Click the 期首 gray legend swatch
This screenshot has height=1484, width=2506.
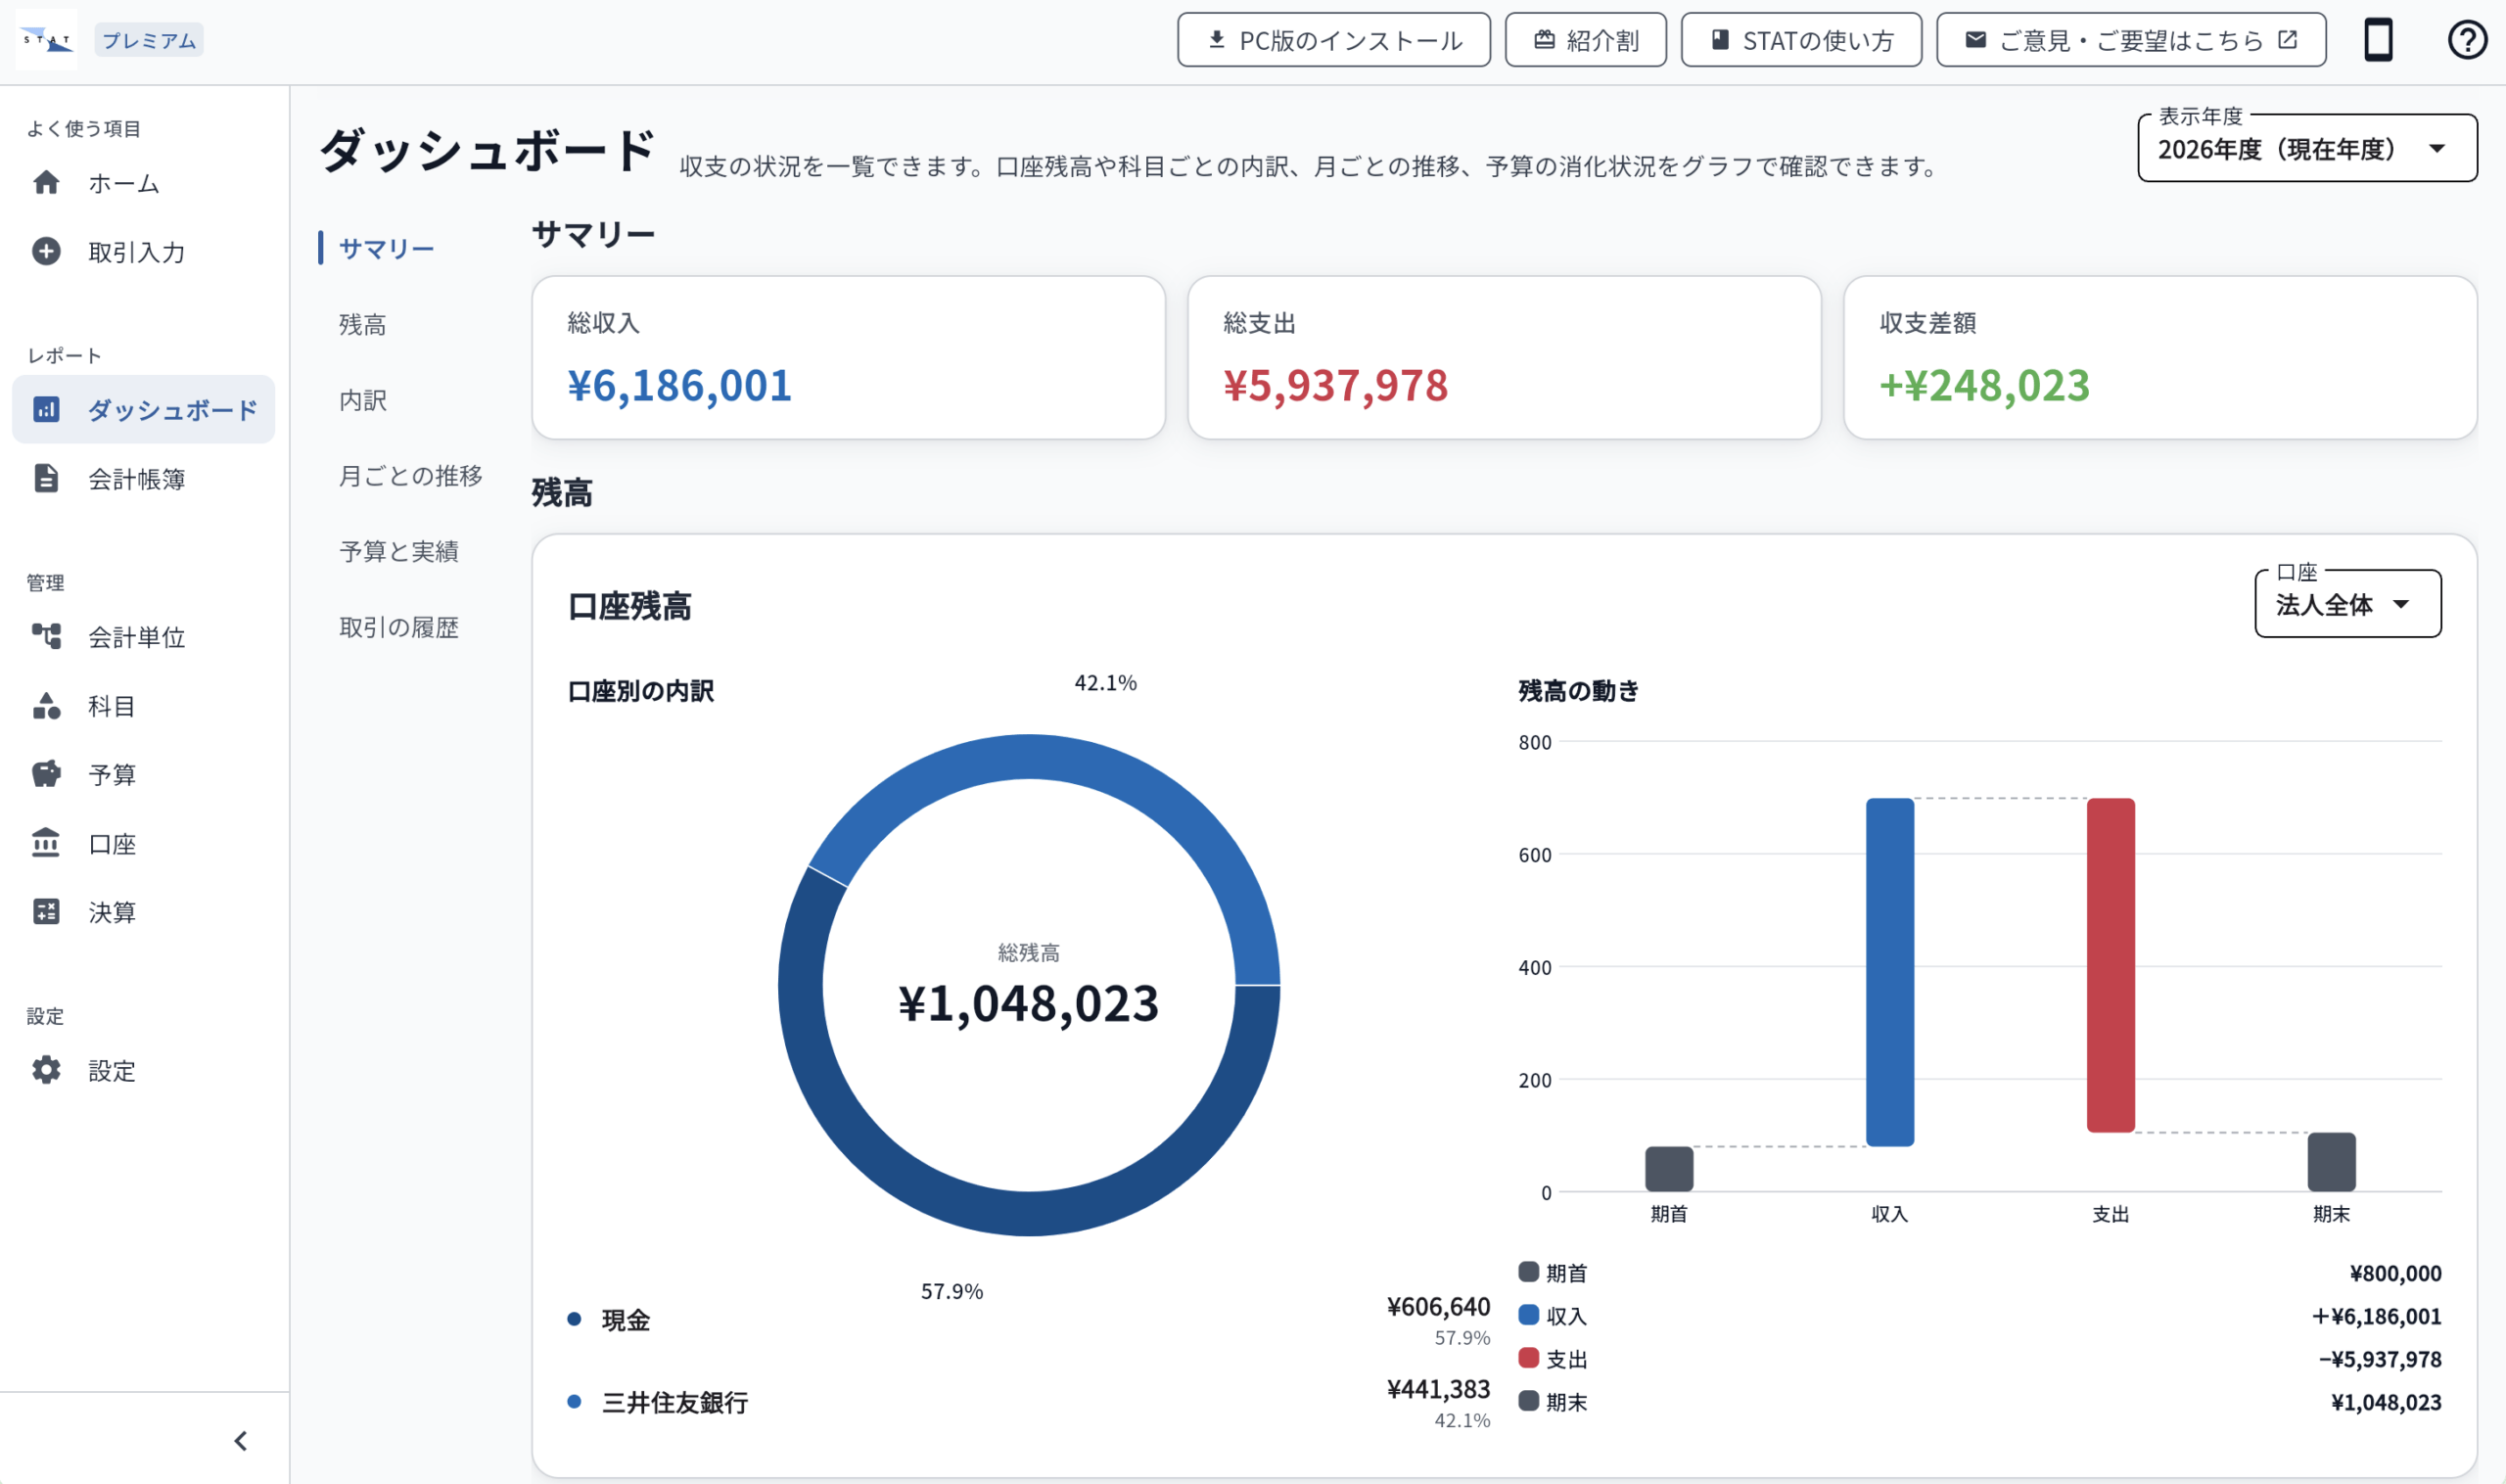[1528, 1271]
